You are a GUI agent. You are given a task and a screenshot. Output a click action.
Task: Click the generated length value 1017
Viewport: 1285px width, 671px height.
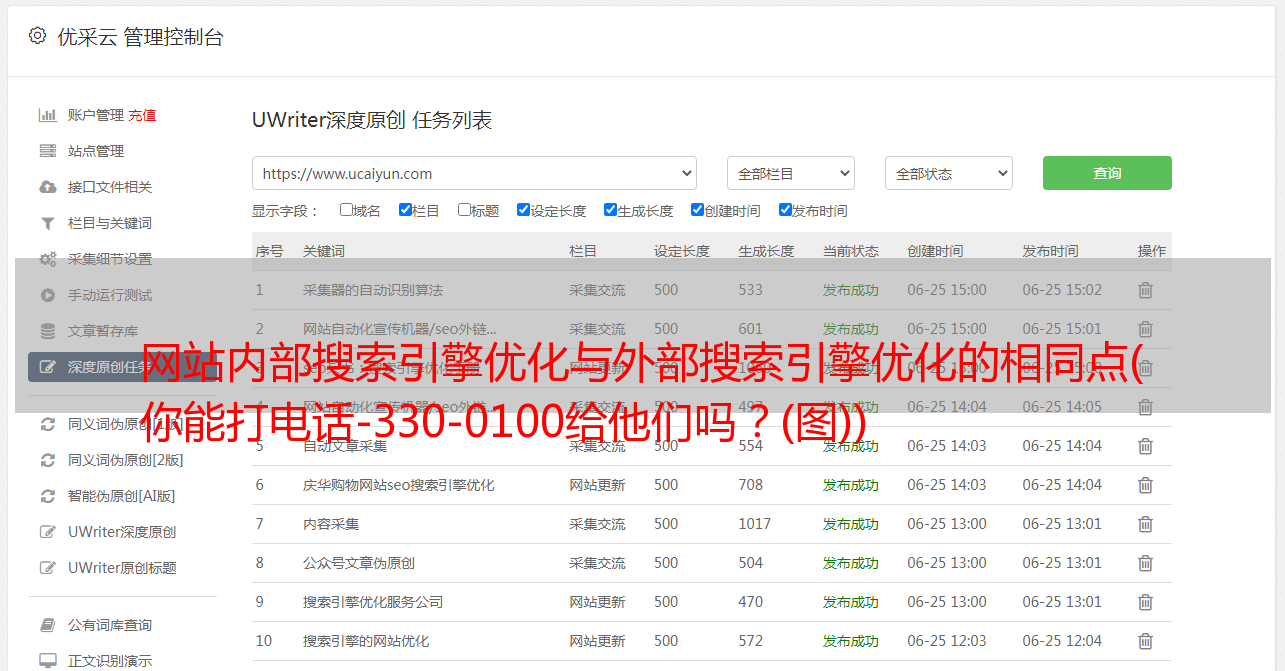point(755,524)
